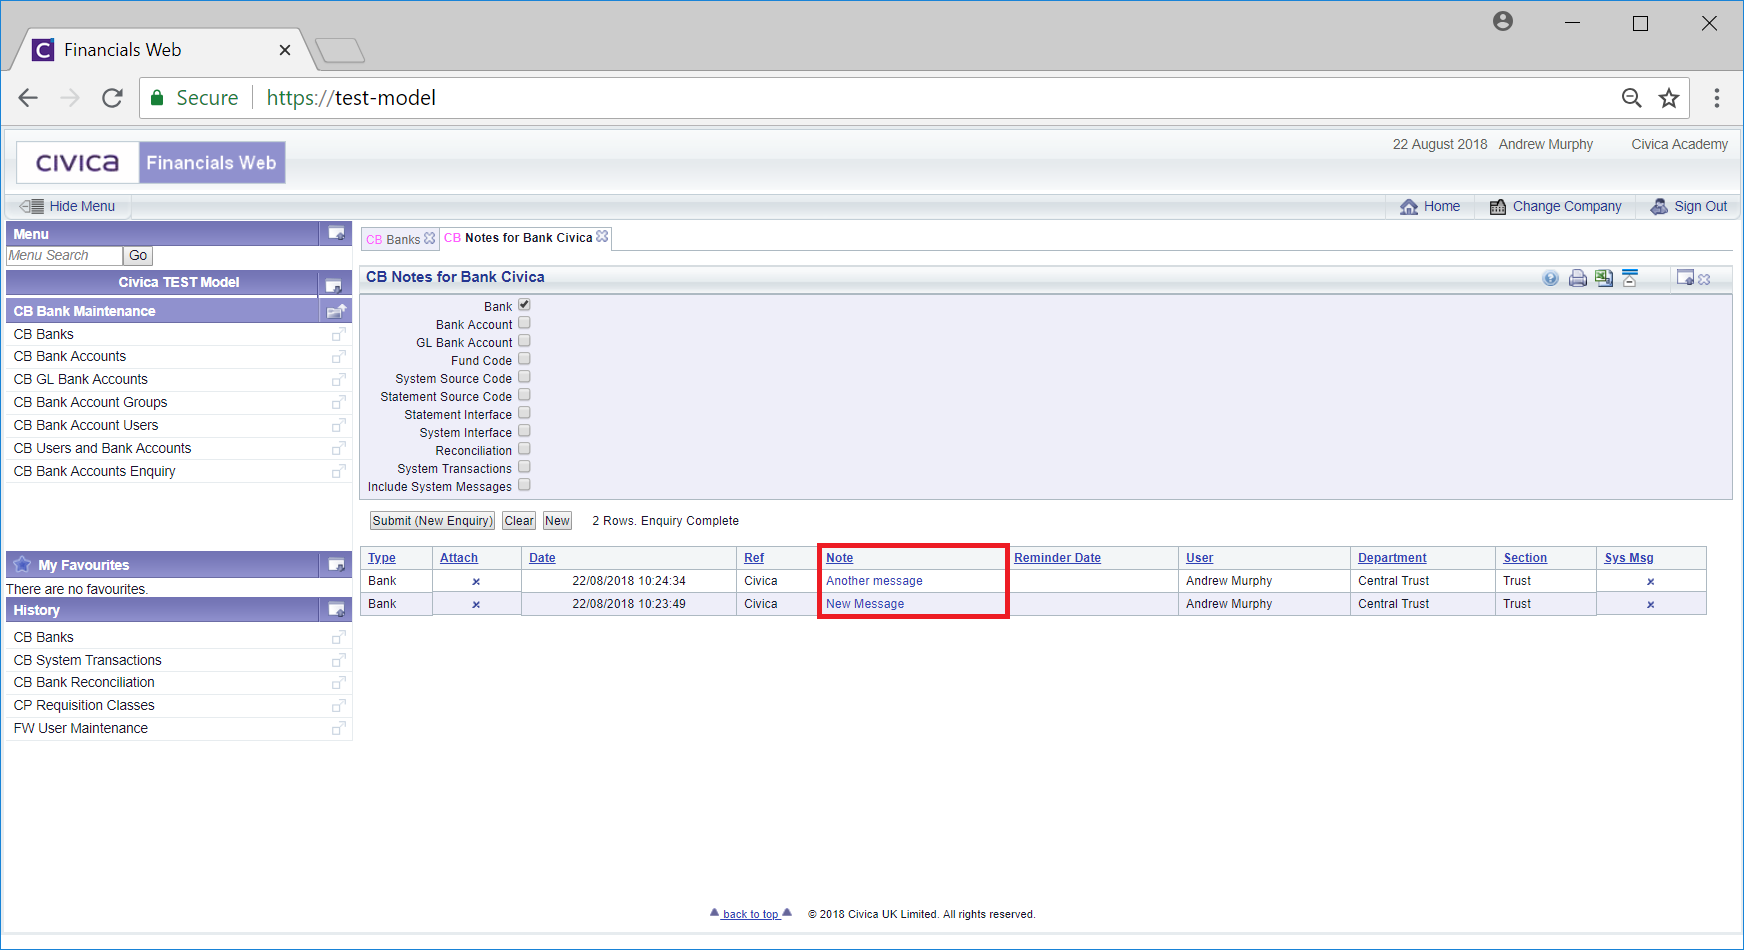Viewport: 1744px width, 950px height.
Task: Click the Clear button
Action: pyautogui.click(x=519, y=521)
